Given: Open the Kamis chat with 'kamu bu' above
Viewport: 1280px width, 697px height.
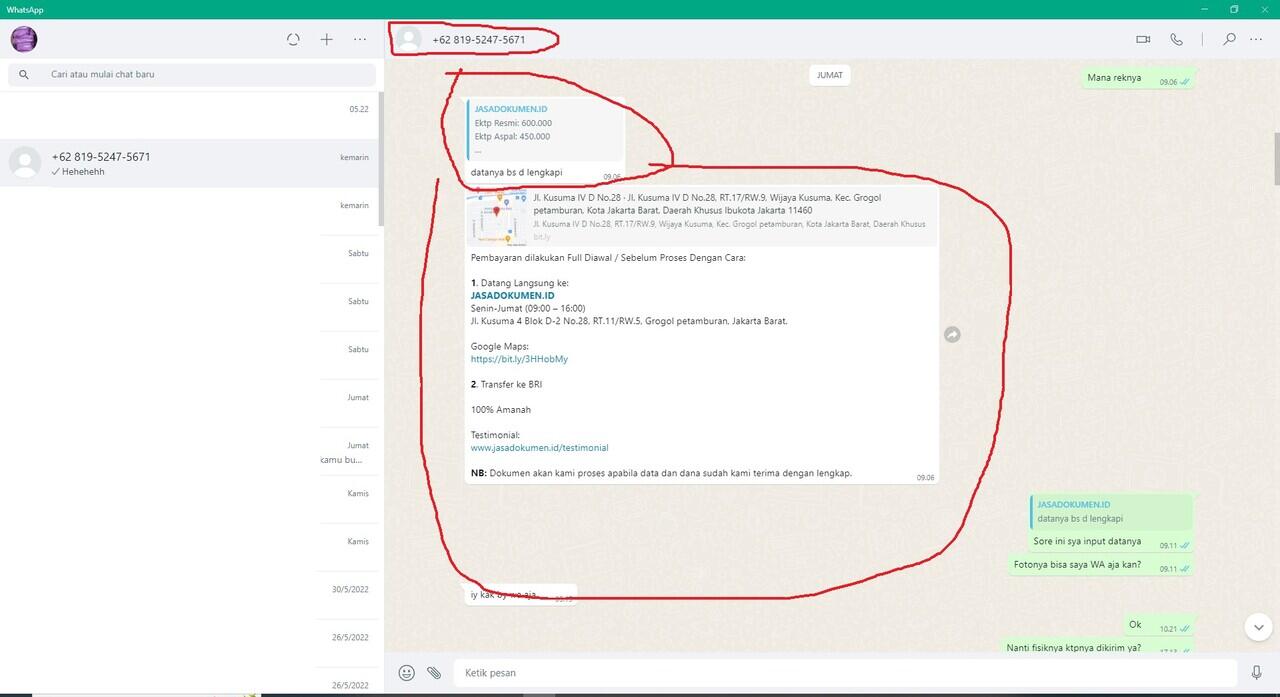Looking at the screenshot, I should click(190, 499).
